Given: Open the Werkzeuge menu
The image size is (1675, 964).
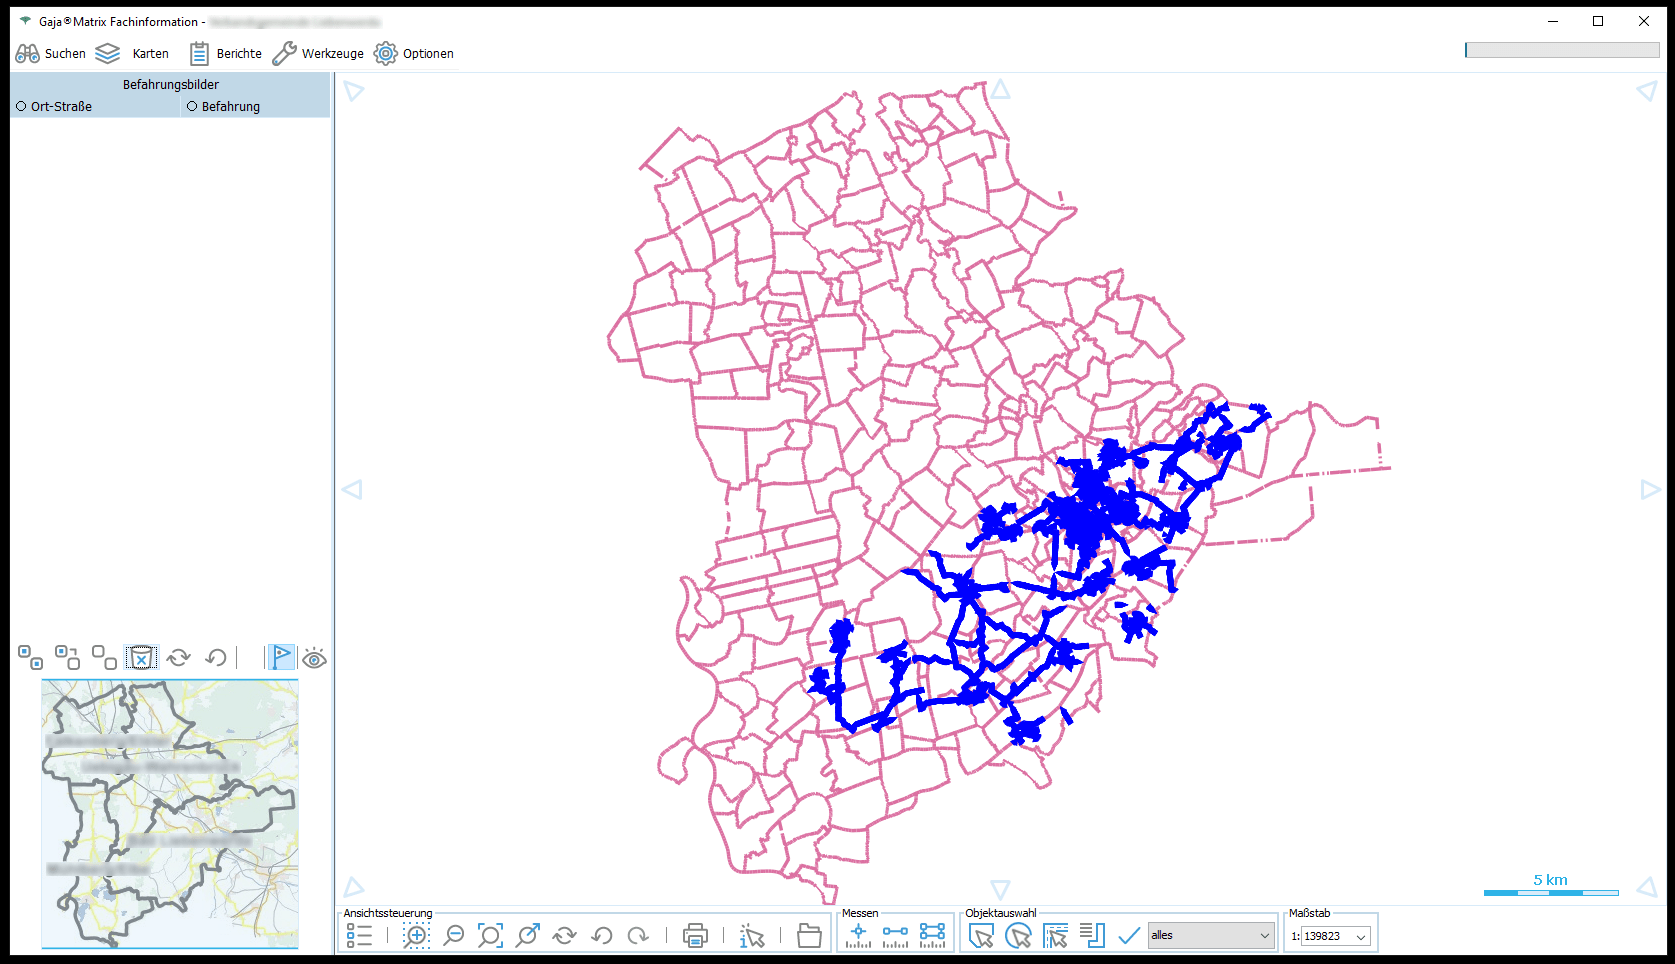Looking at the screenshot, I should point(318,54).
